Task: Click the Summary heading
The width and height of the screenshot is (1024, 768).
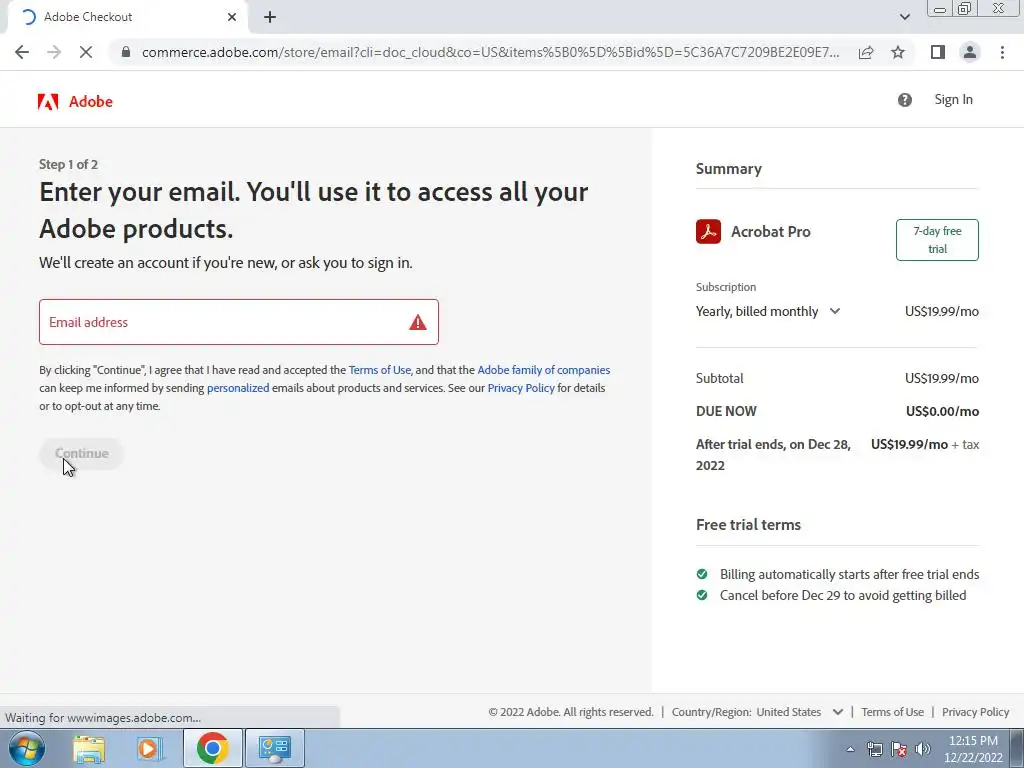Action: point(729,168)
